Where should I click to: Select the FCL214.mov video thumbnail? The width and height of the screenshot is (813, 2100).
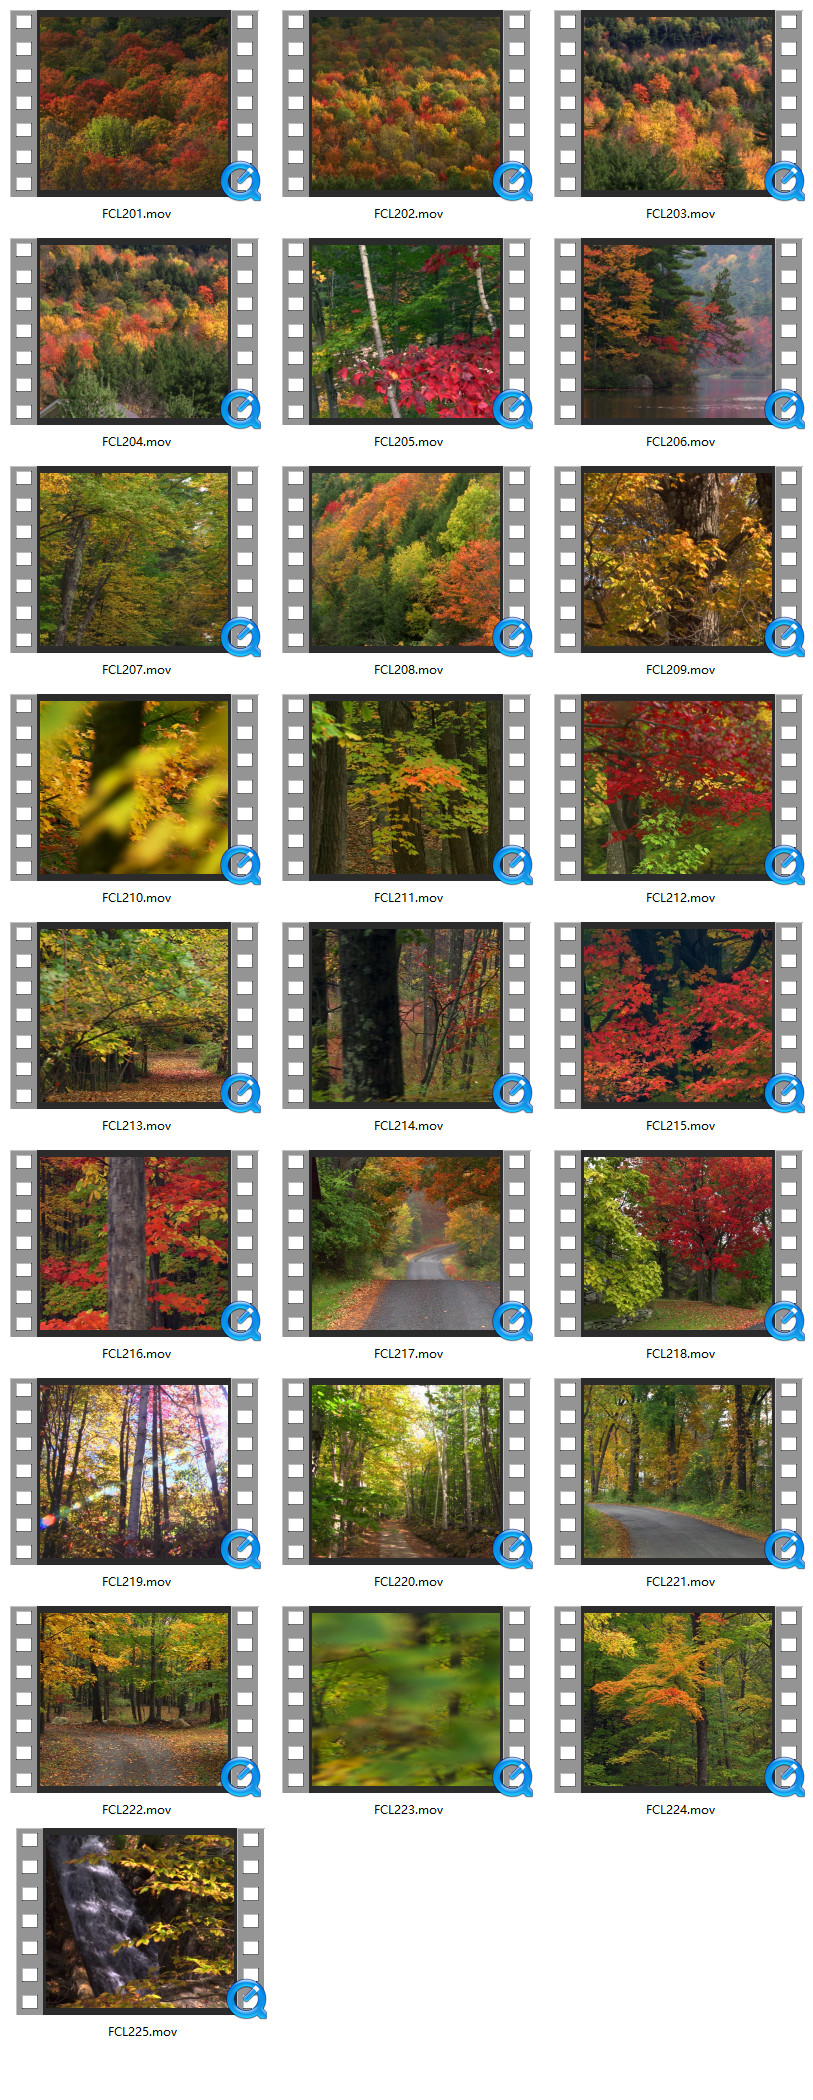(406, 1015)
